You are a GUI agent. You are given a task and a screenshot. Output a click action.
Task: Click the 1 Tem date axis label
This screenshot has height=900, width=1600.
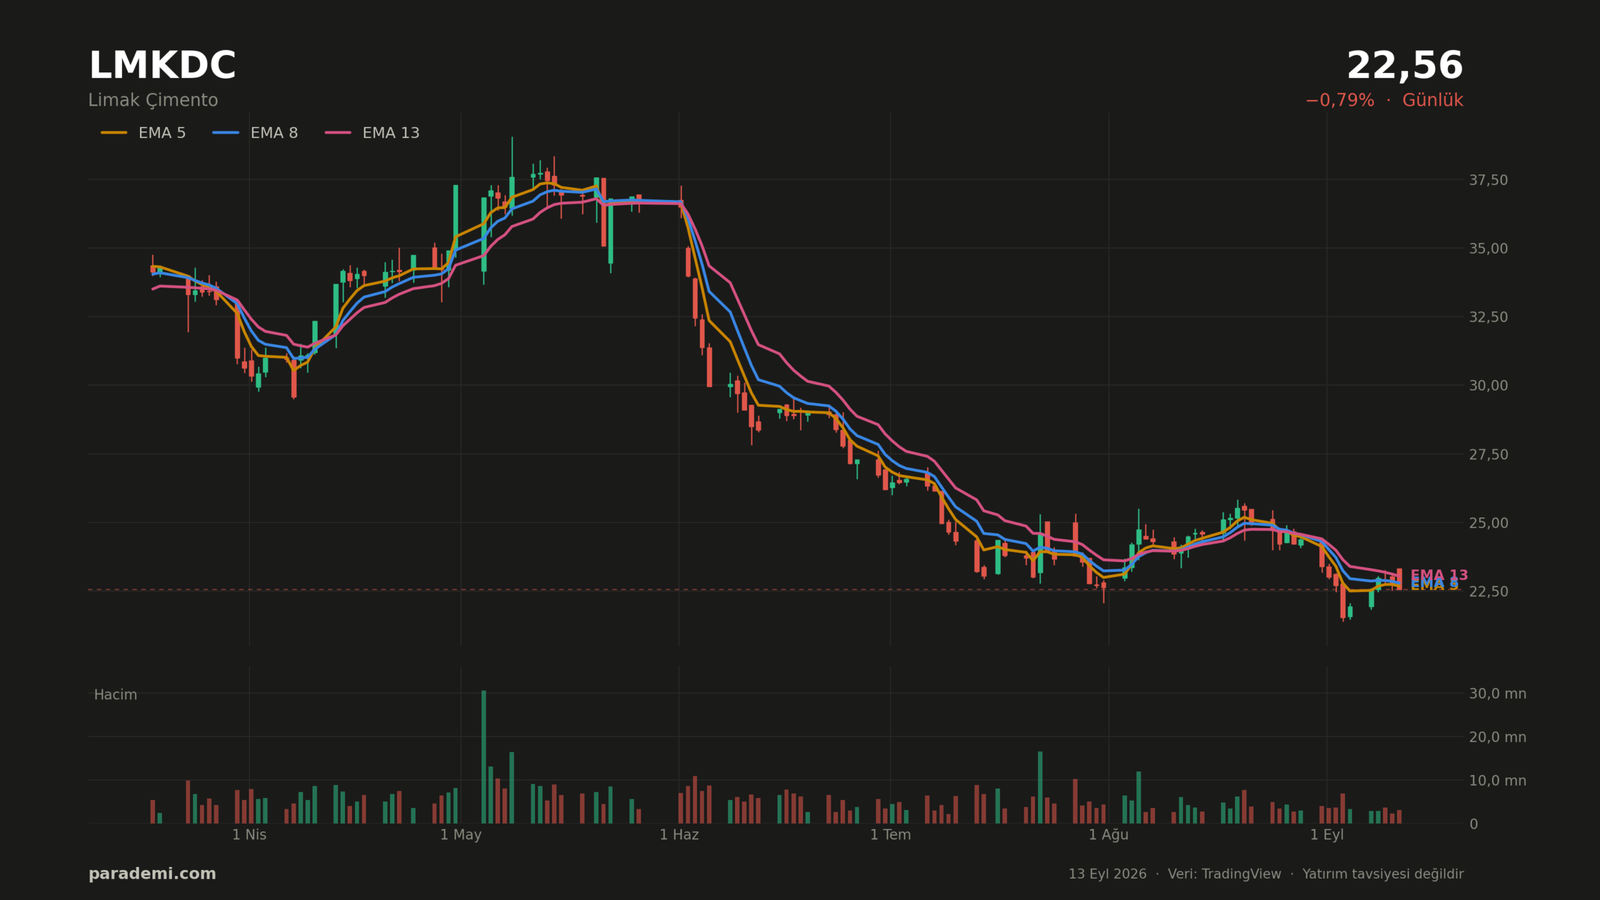pyautogui.click(x=890, y=835)
